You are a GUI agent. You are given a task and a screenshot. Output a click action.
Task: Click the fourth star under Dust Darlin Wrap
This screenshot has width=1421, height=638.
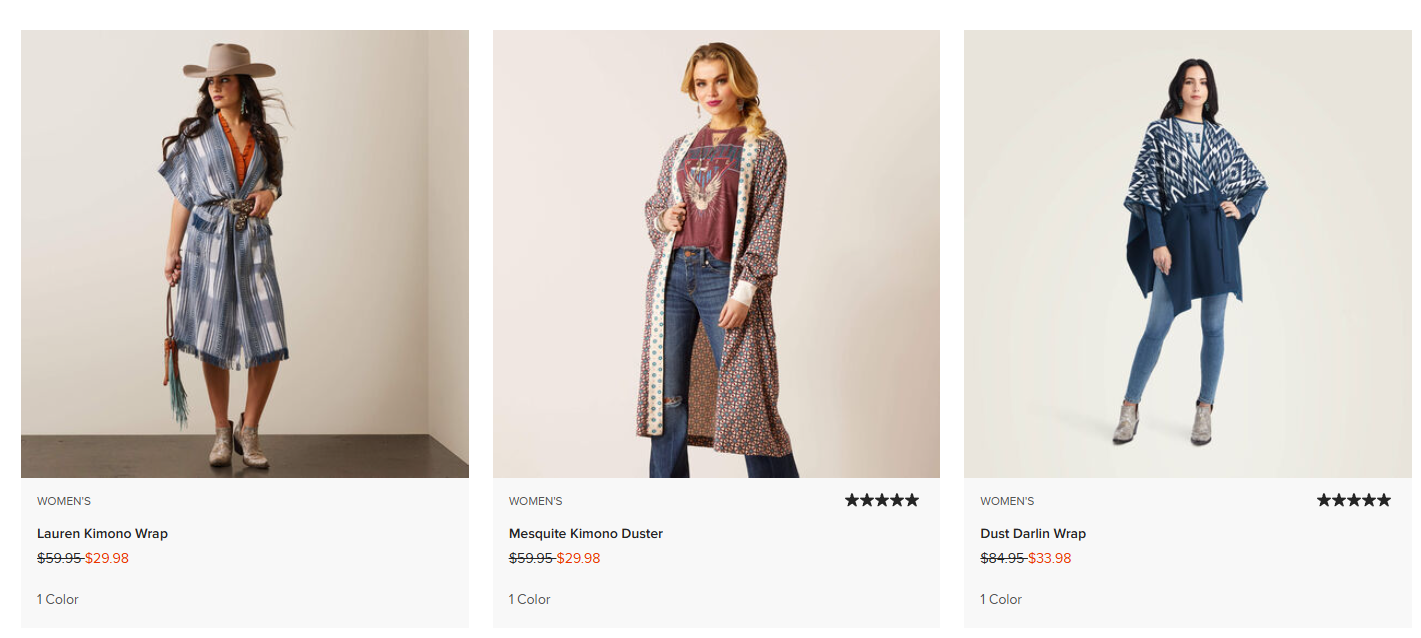point(1368,498)
